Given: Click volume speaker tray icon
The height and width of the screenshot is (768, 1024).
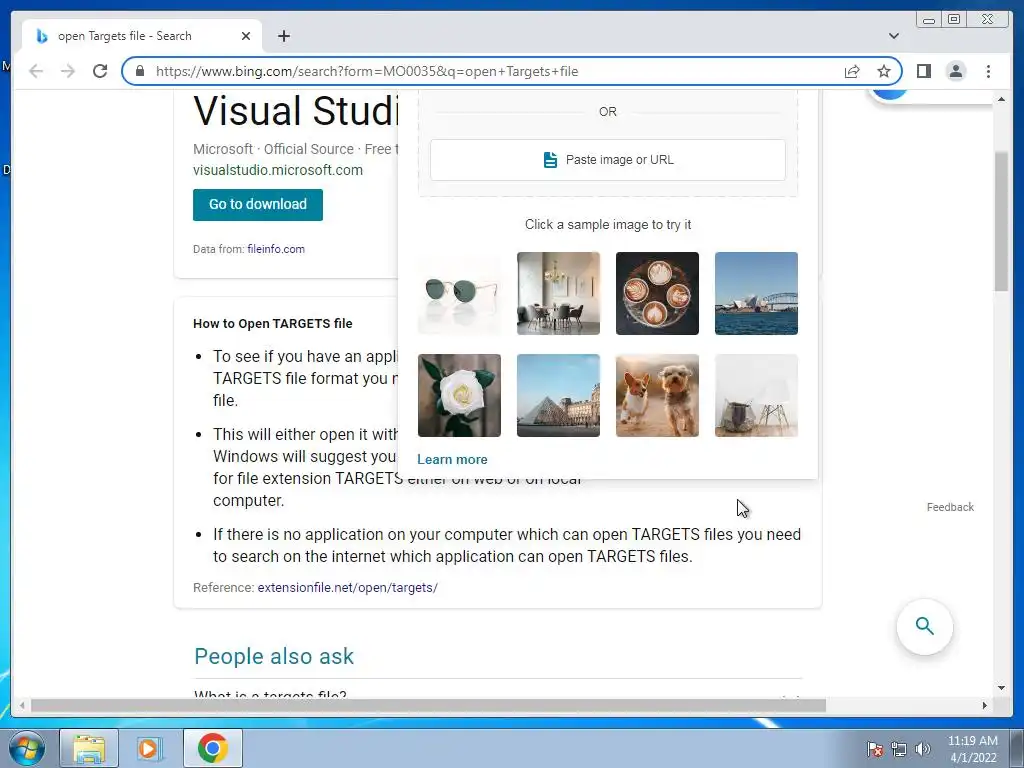Looking at the screenshot, I should pos(922,749).
